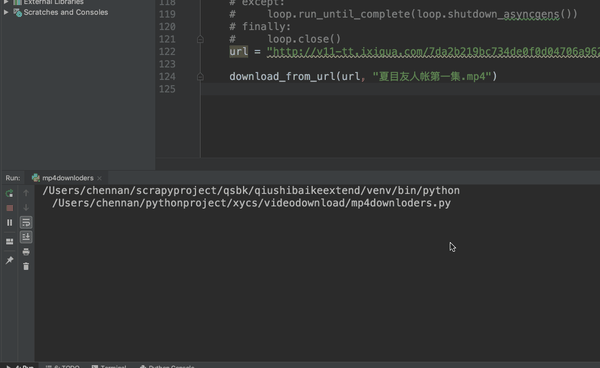Expand the Scratches and Consoles tree node
Image resolution: width=600 pixels, height=368 pixels.
(x=6, y=12)
